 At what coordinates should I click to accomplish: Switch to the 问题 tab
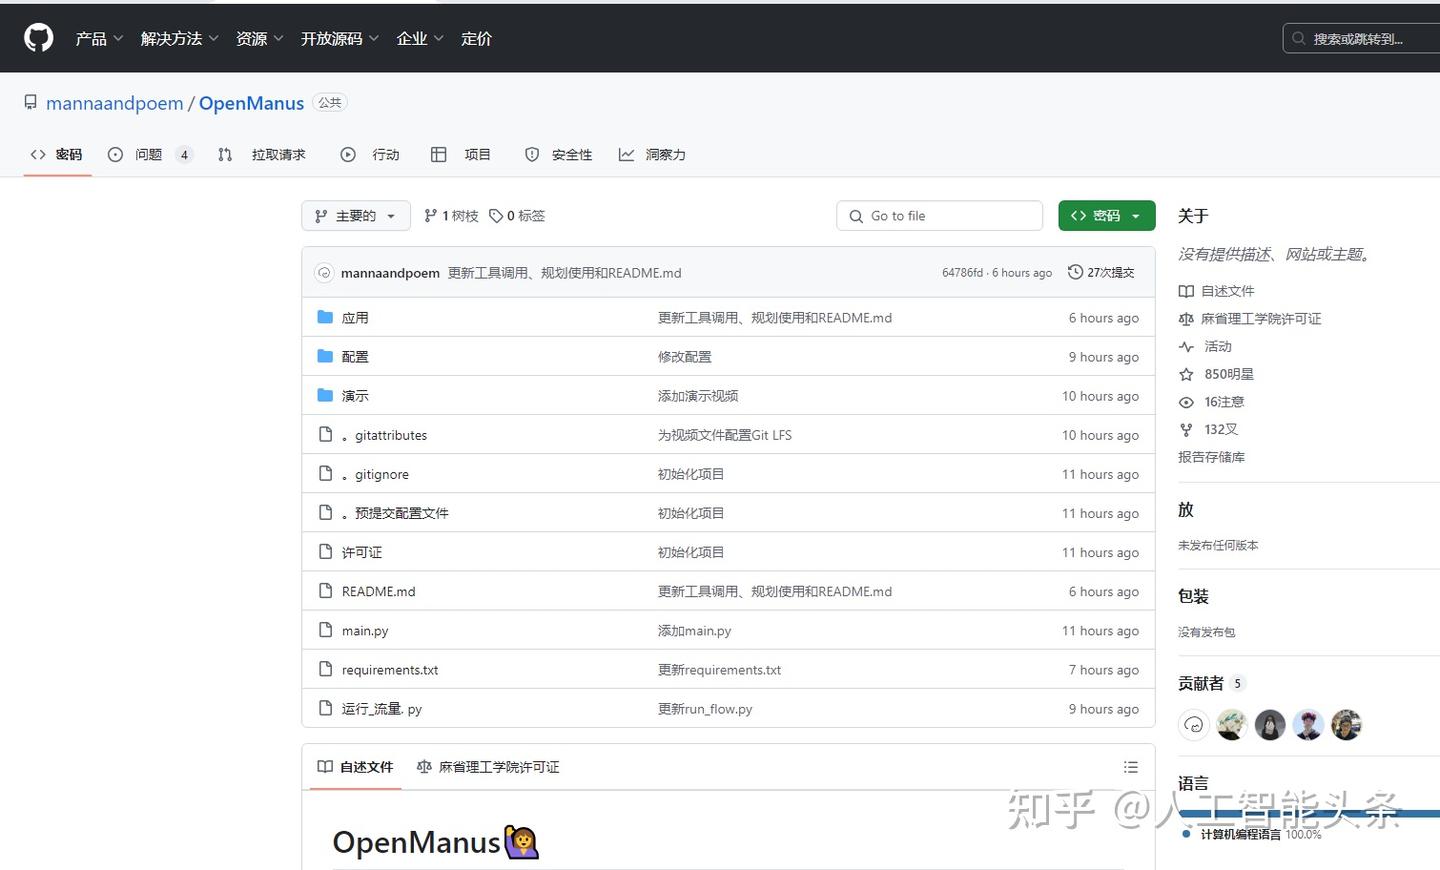coord(147,154)
